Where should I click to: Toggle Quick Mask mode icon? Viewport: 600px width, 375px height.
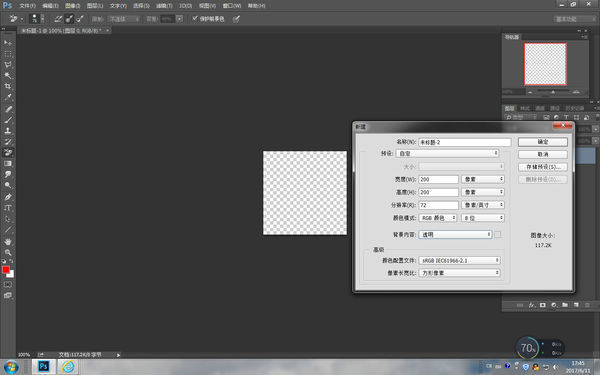pyautogui.click(x=8, y=285)
